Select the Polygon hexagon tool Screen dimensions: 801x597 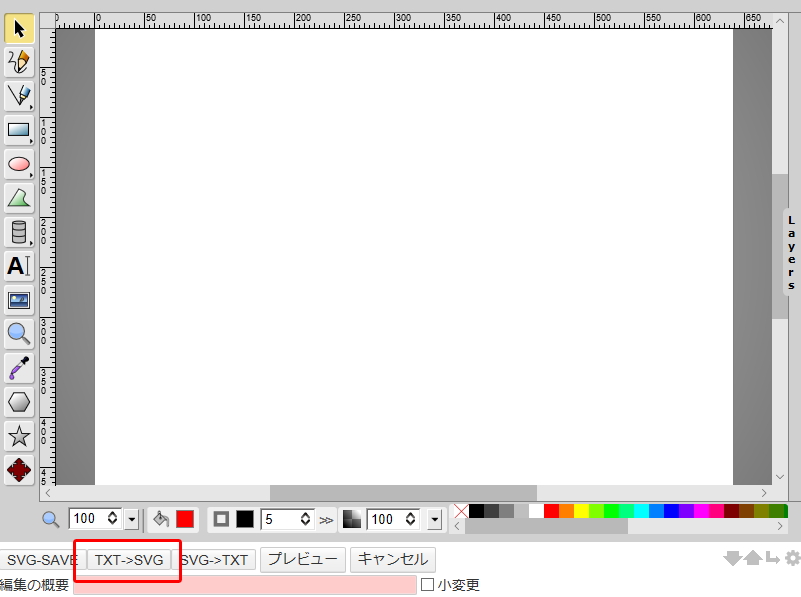19,402
